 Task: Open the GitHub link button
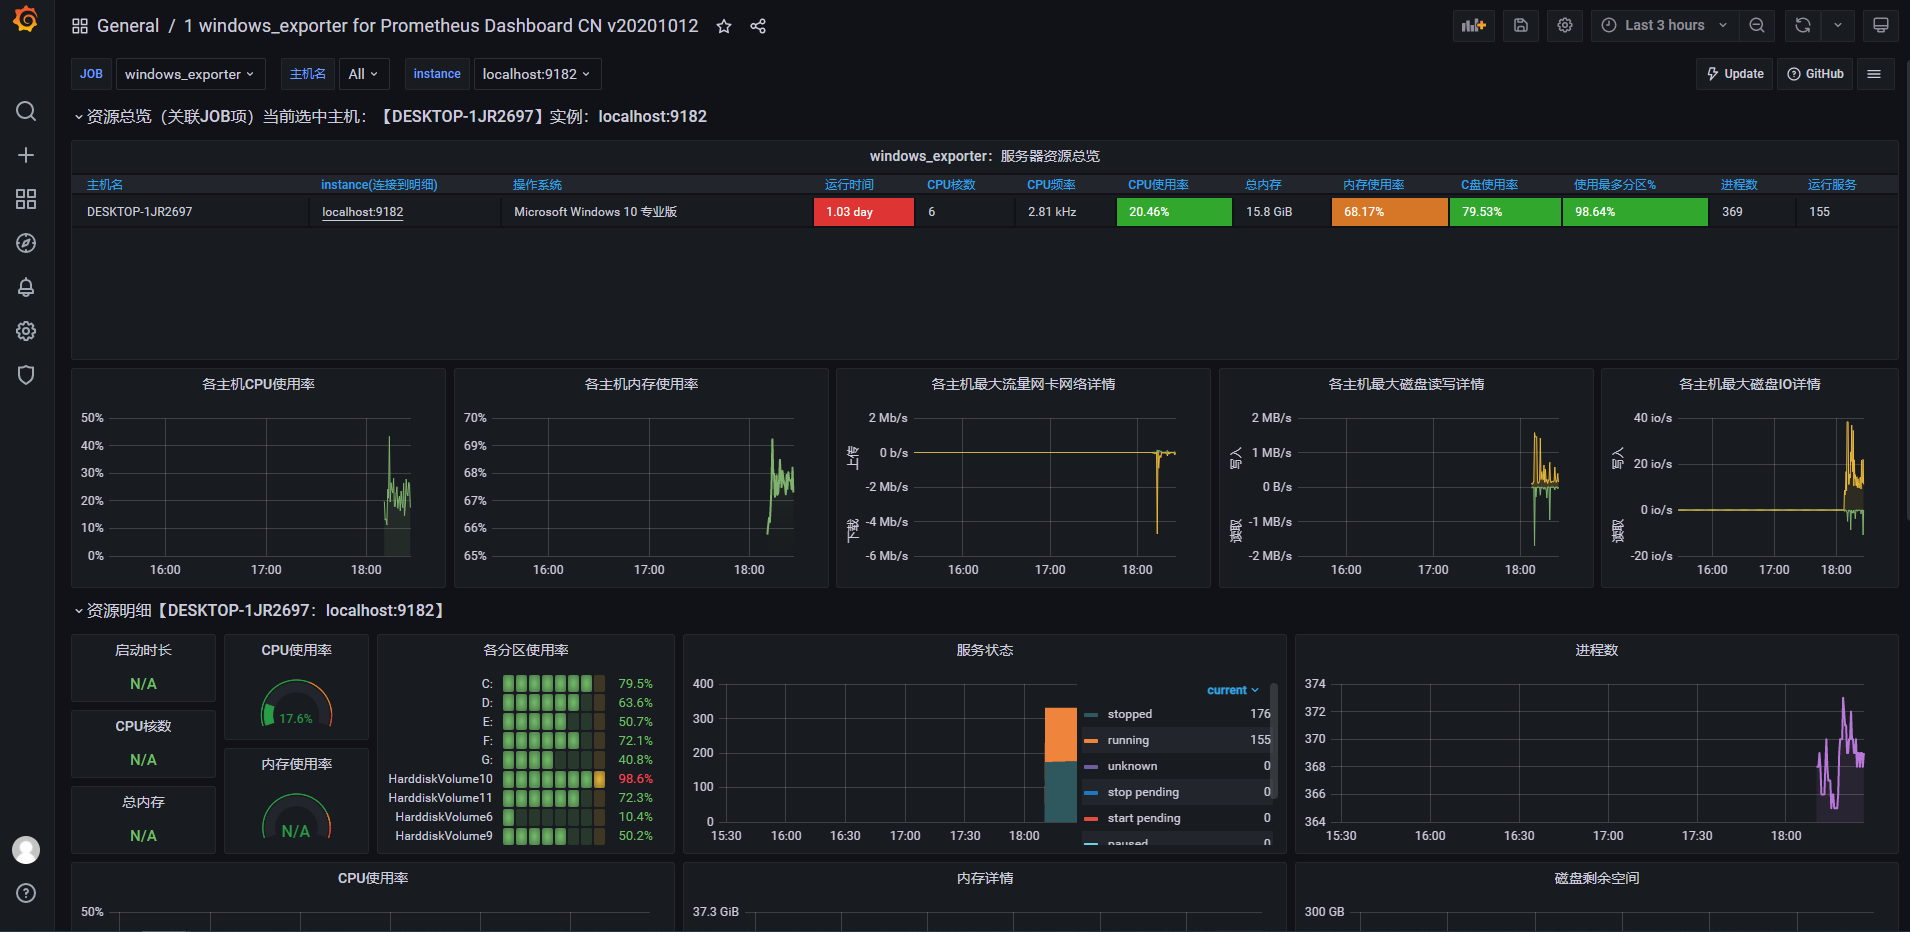coord(1815,73)
